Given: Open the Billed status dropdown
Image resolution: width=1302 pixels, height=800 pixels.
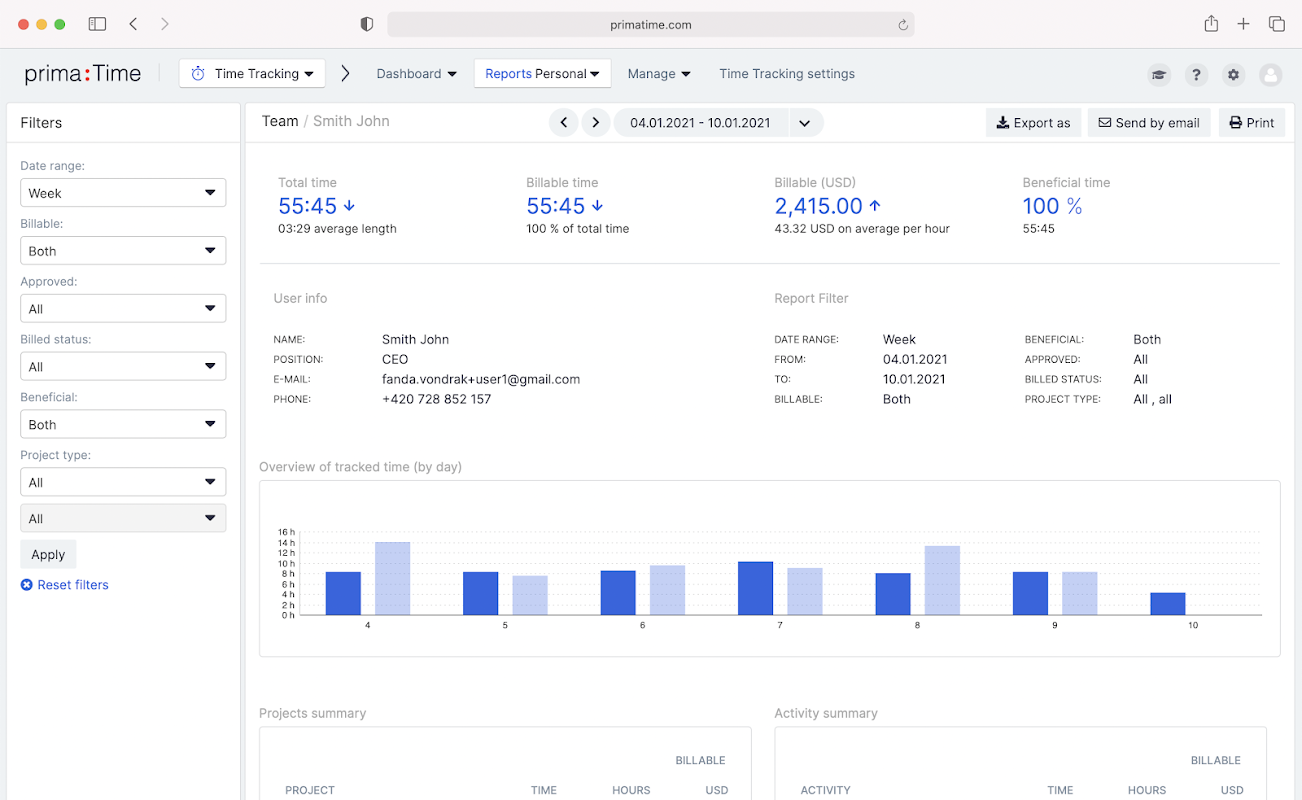Looking at the screenshot, I should point(123,367).
